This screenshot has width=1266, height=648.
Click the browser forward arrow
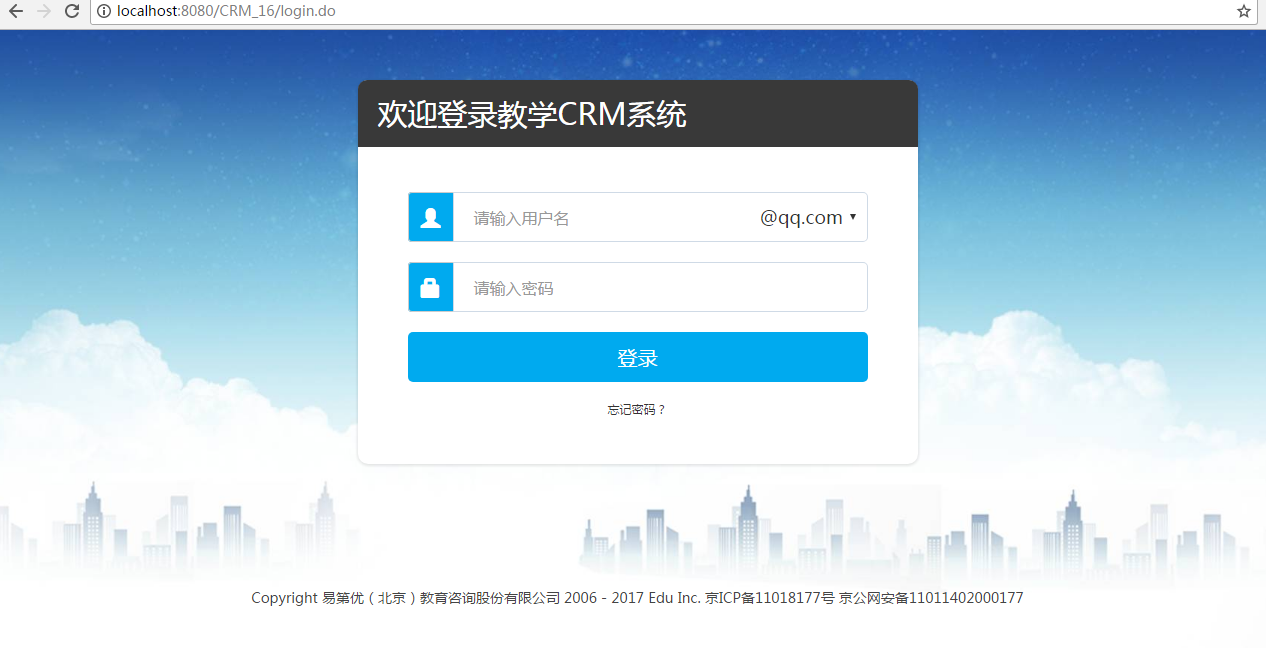43,11
